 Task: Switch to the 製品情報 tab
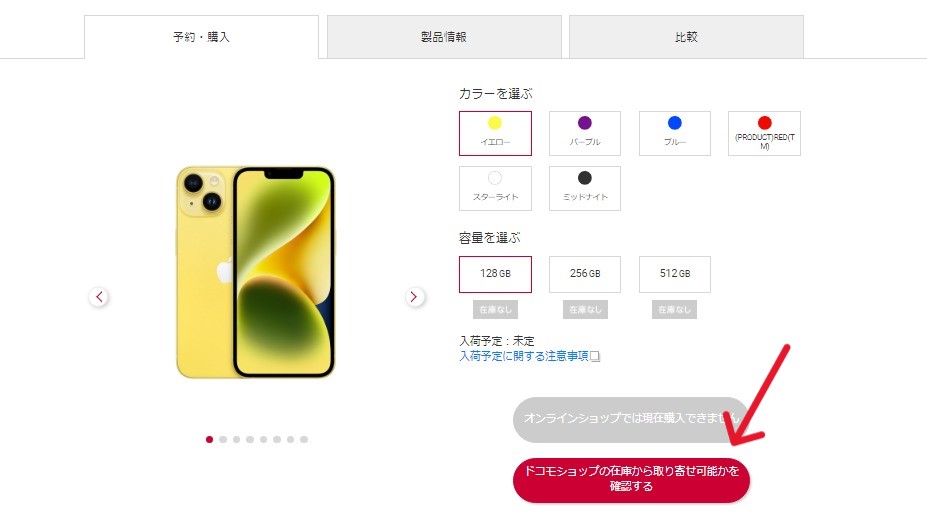pos(444,37)
